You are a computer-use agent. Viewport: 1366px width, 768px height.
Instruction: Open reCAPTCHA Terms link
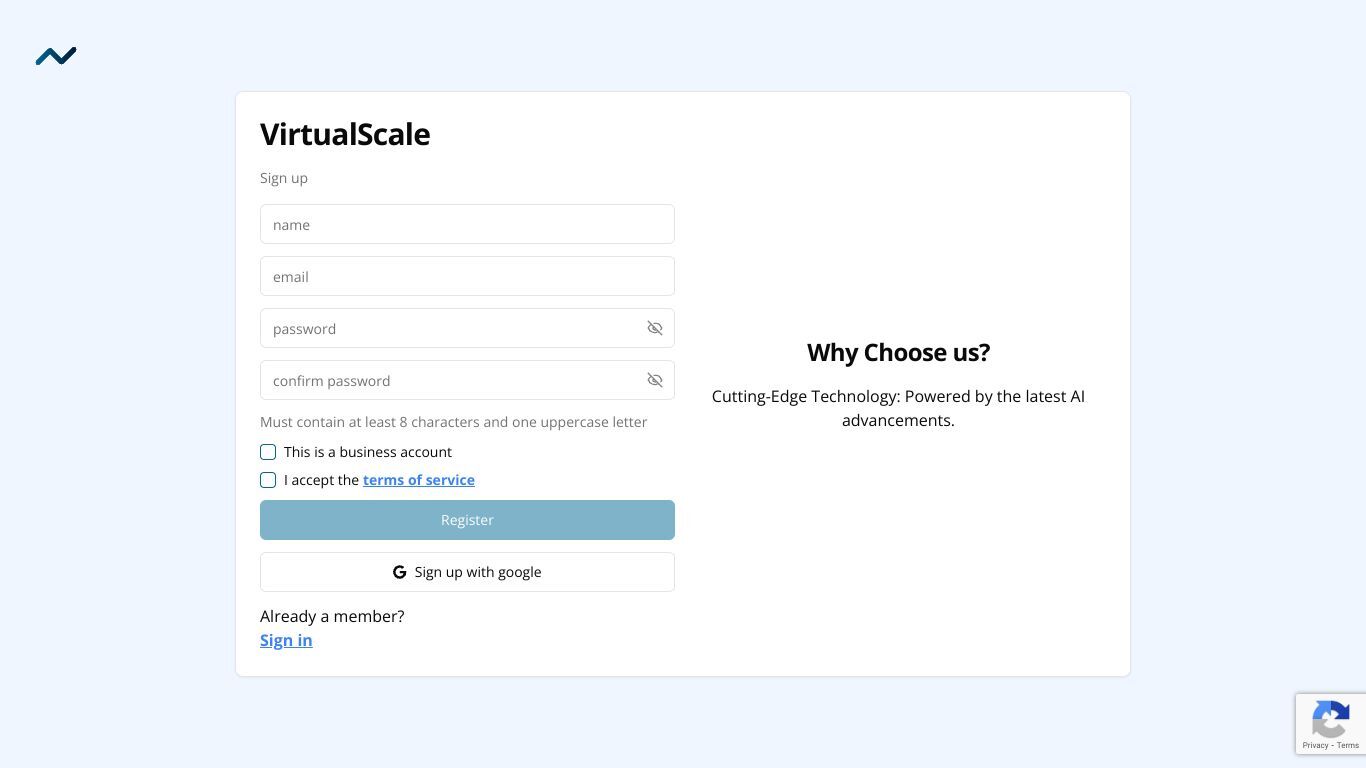(1348, 745)
